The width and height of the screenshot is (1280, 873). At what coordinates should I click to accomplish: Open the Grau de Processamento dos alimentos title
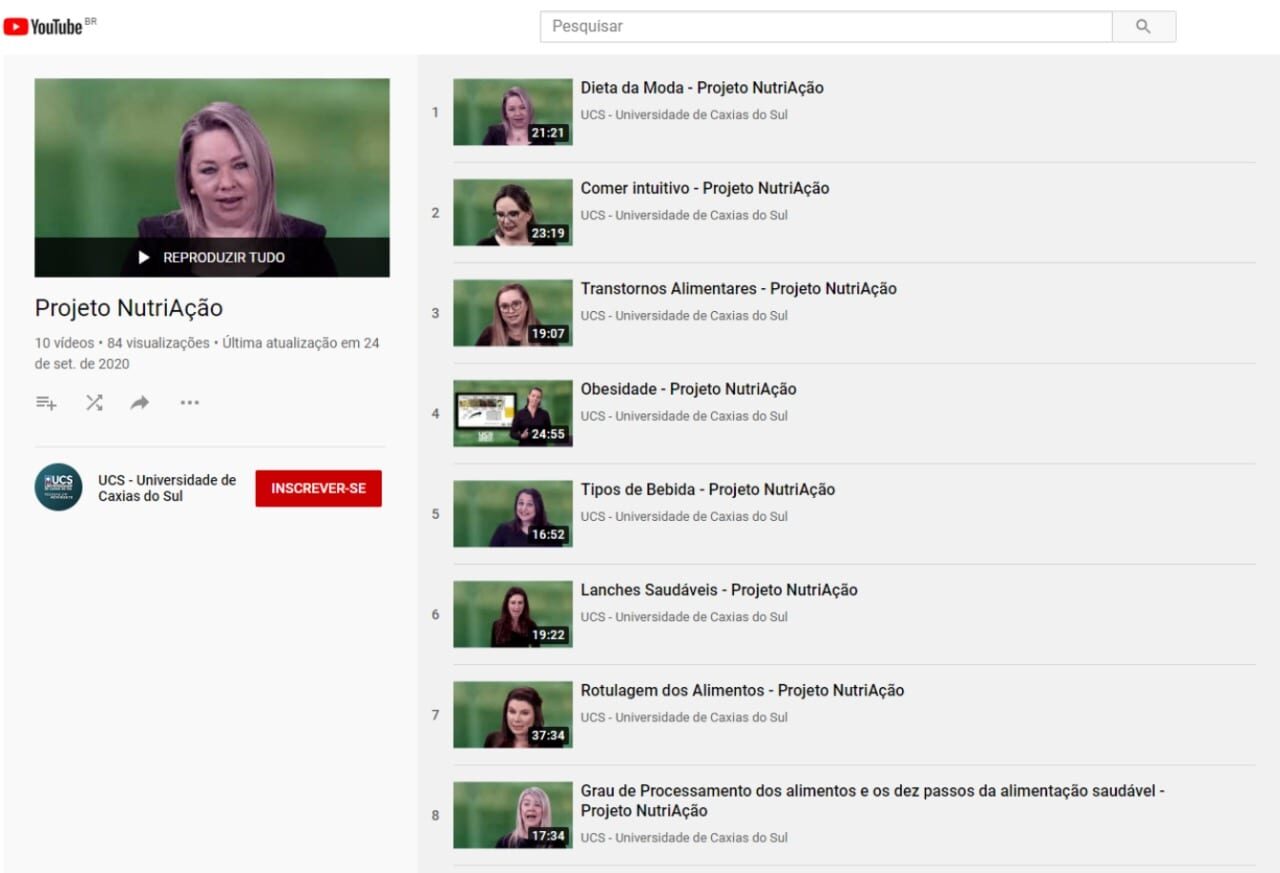[x=873, y=801]
